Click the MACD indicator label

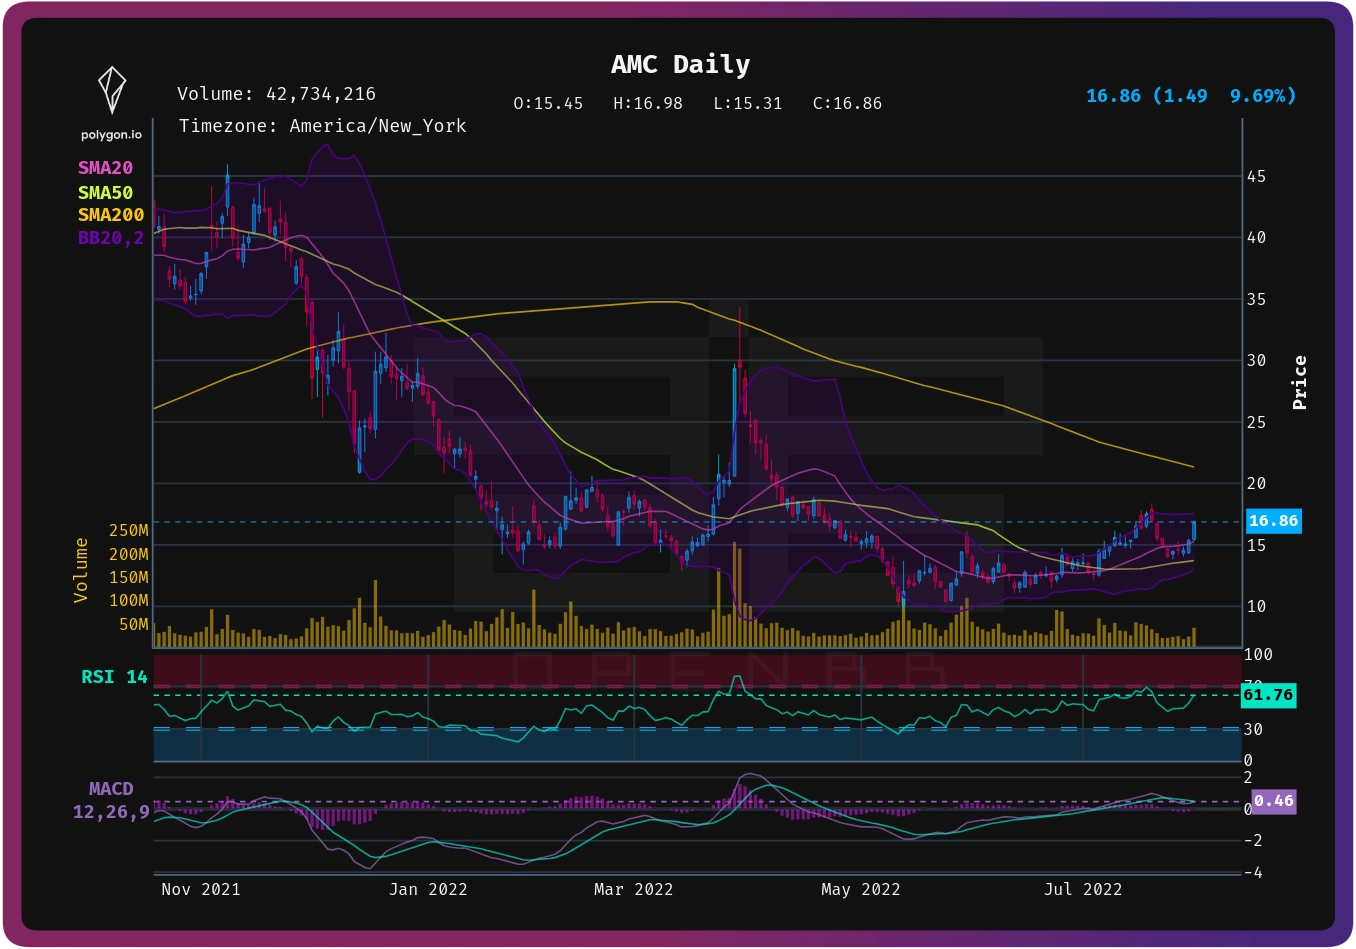point(111,789)
